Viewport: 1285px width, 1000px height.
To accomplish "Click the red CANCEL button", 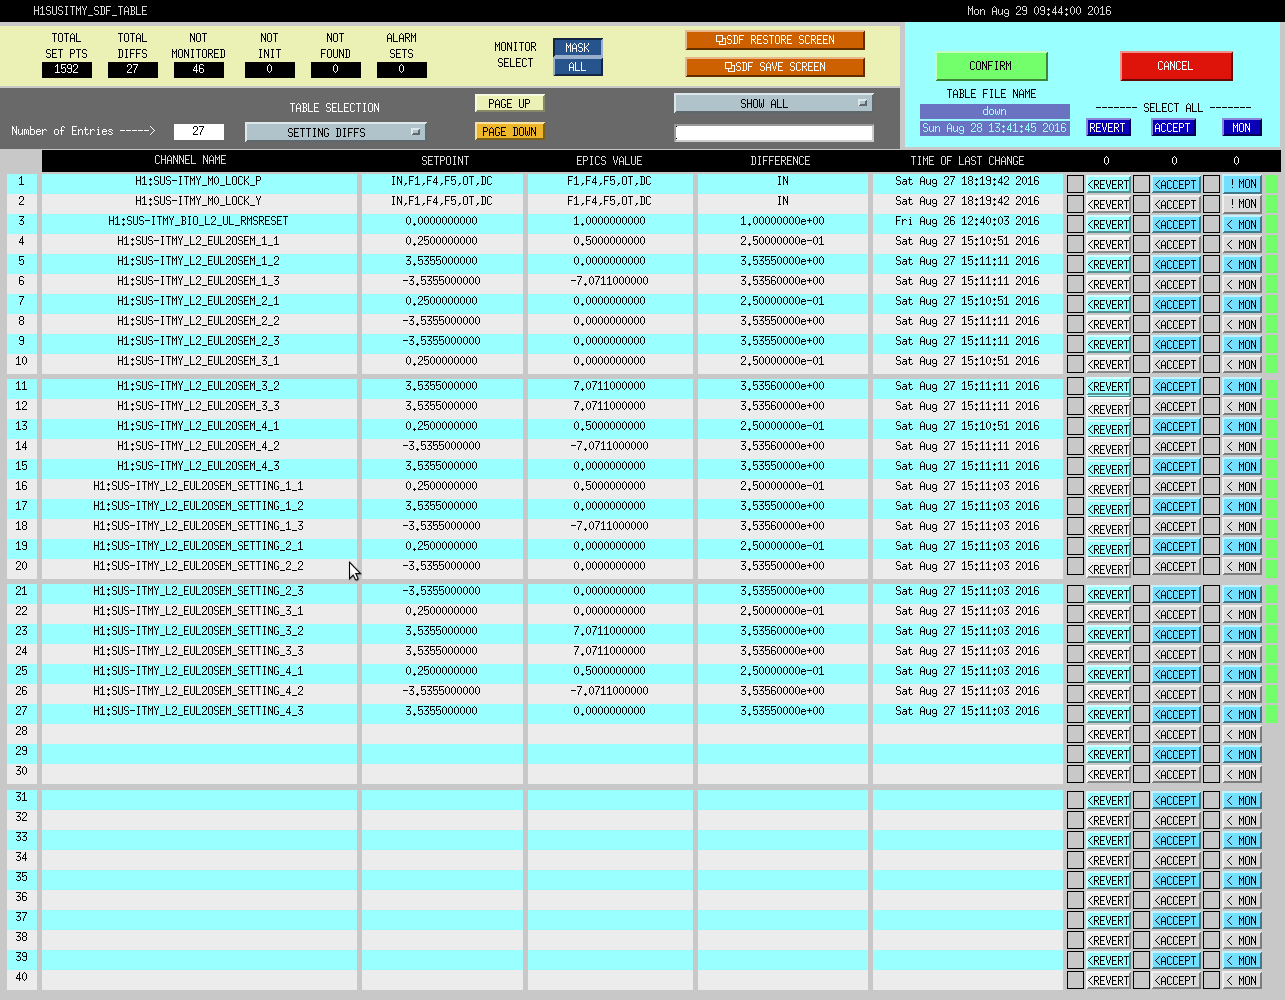I will (x=1176, y=66).
